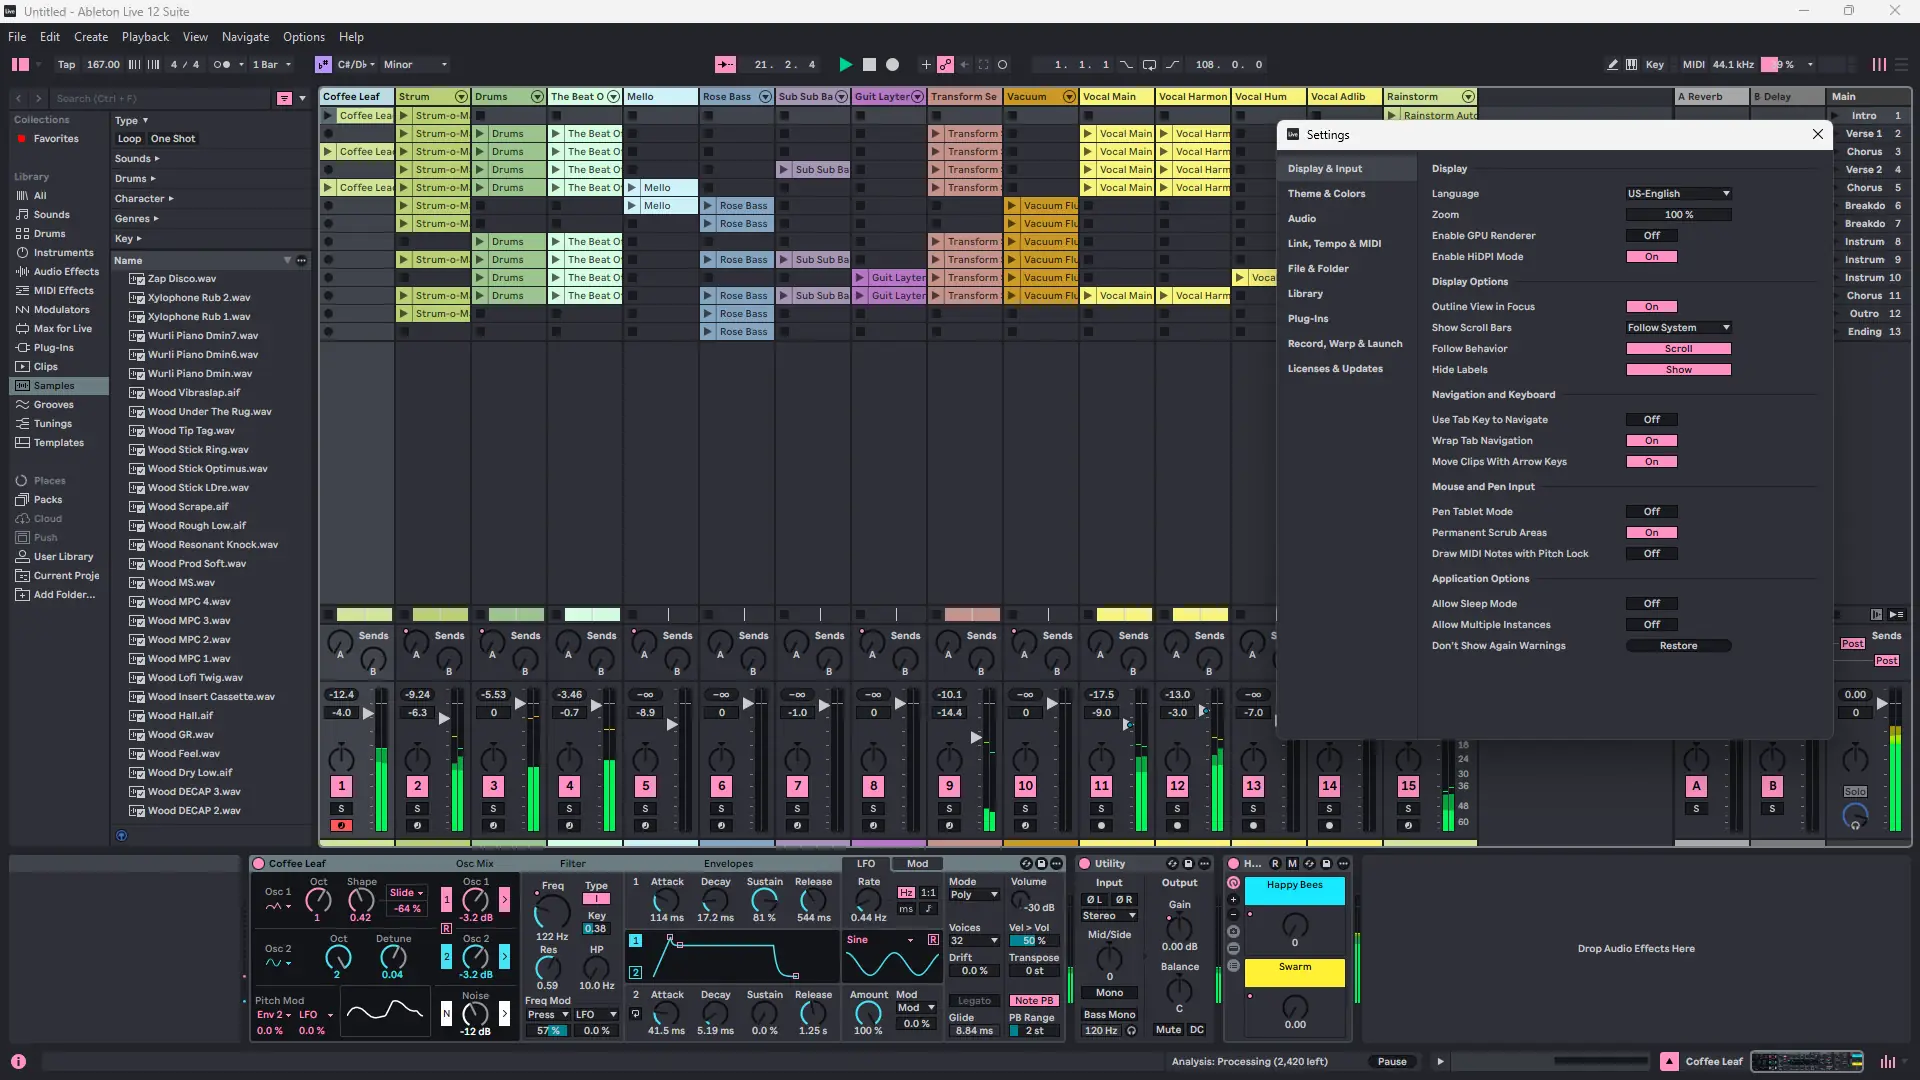This screenshot has width=1920, height=1080.
Task: Toggle the Automation Arm button
Action: point(945,64)
